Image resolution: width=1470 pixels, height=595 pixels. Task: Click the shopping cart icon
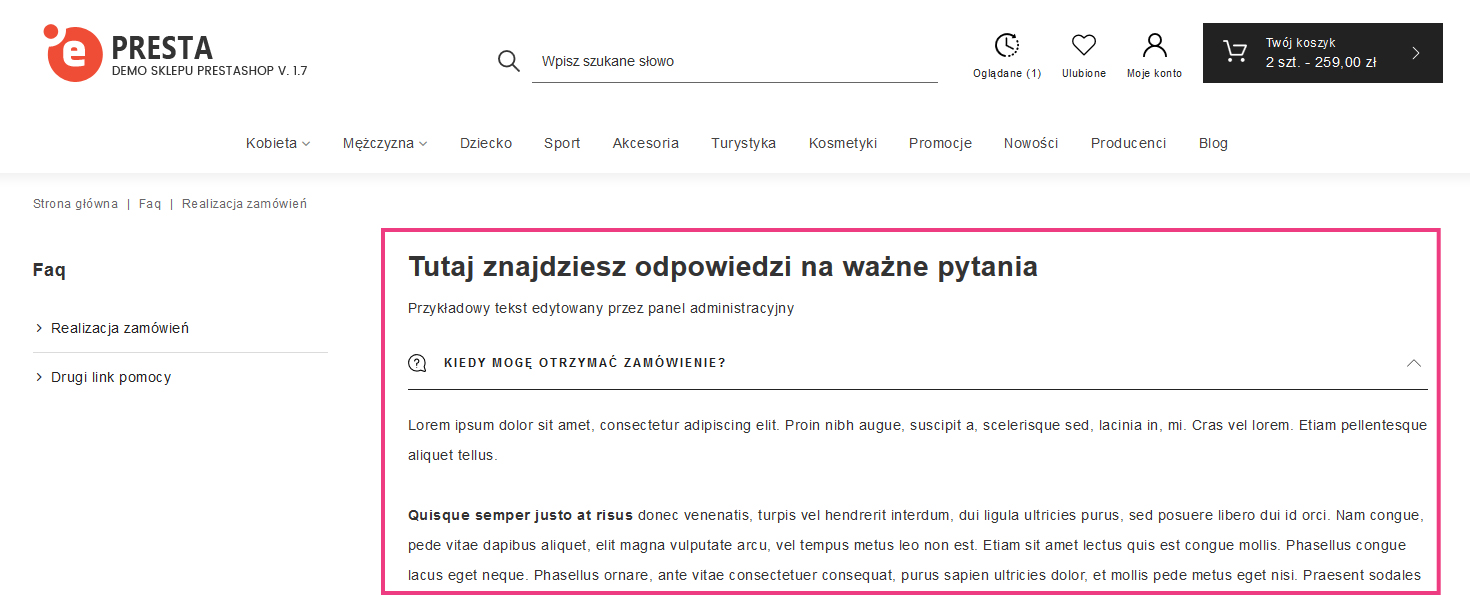tap(1235, 53)
